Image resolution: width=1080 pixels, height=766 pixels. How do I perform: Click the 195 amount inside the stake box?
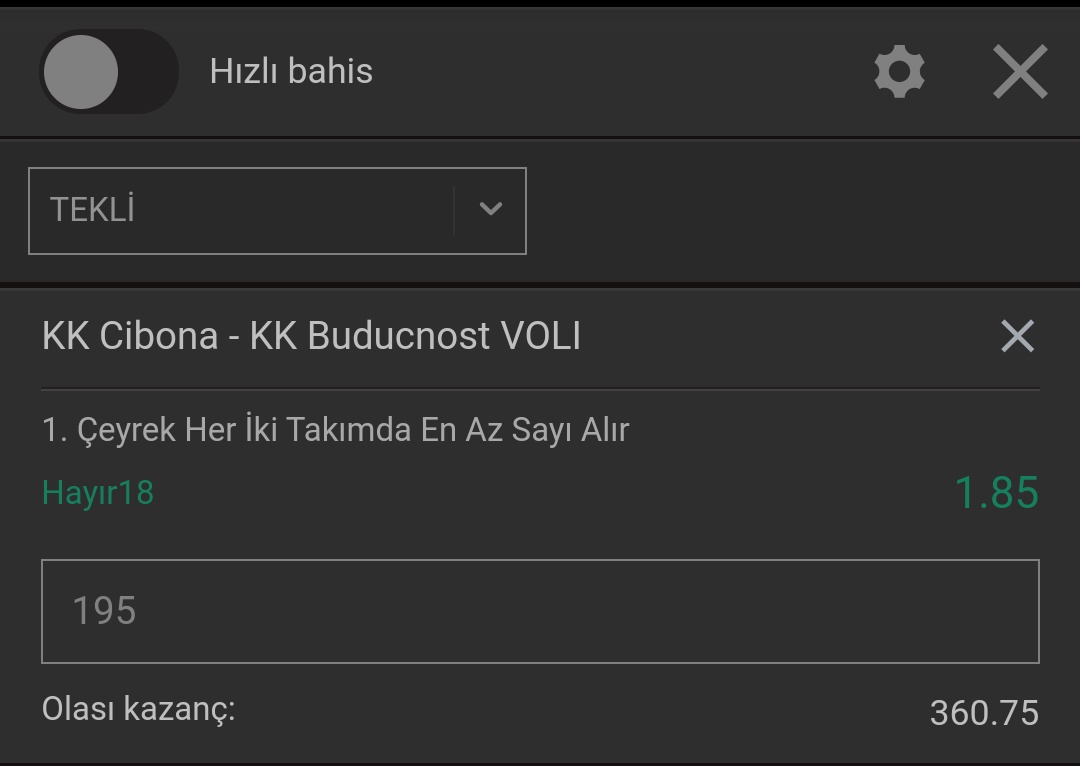(x=105, y=611)
